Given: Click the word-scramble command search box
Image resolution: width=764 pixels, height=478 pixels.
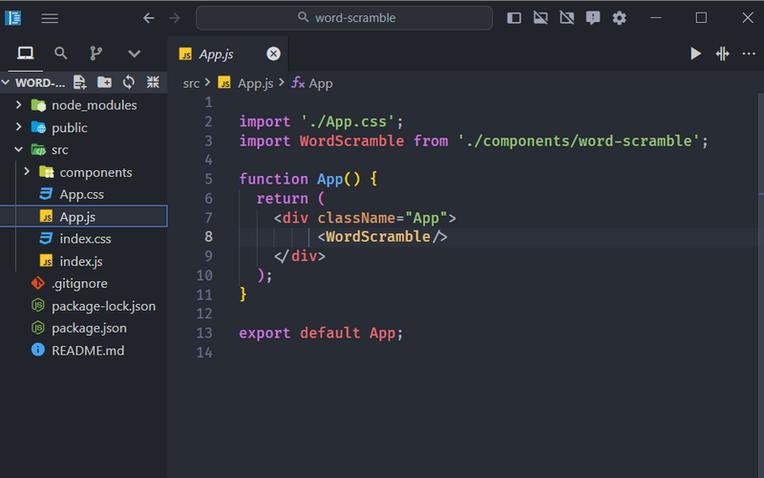Looking at the screenshot, I should tap(344, 18).
